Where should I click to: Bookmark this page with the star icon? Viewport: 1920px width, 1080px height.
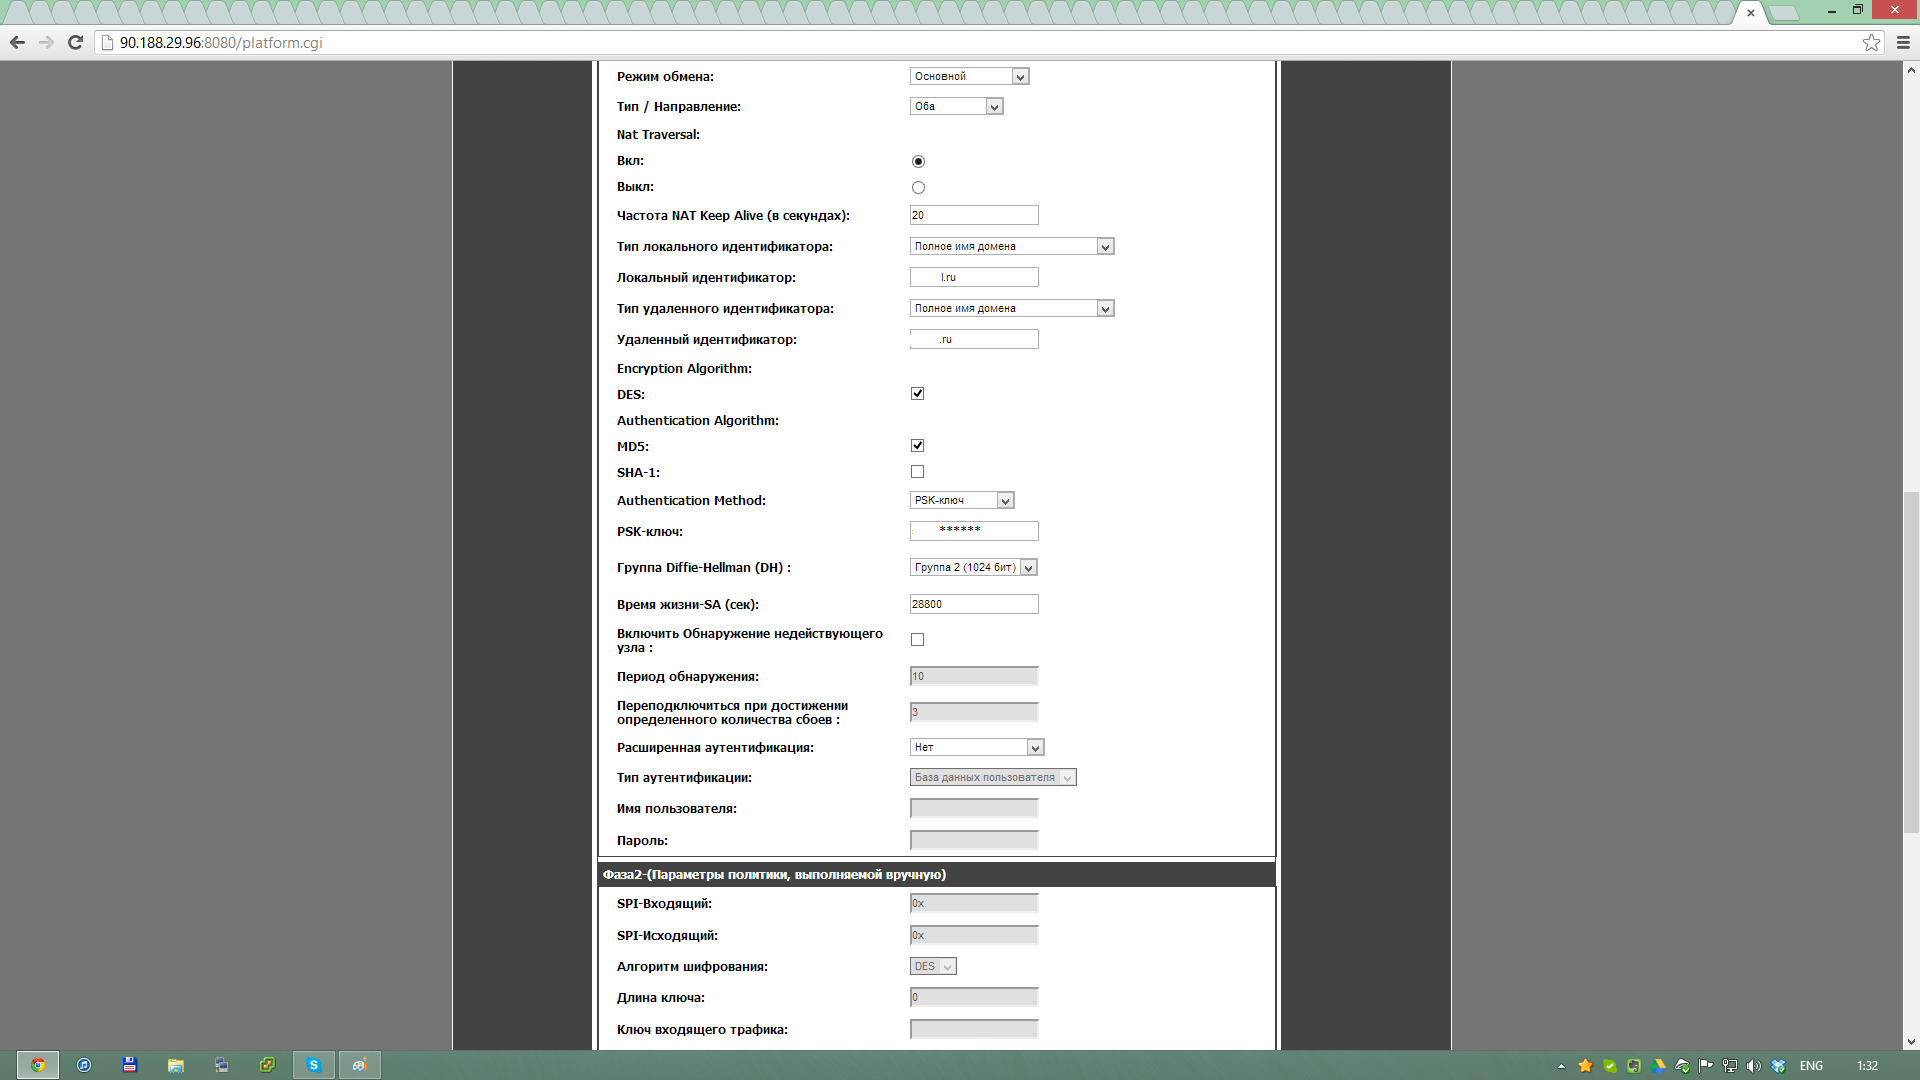coord(1871,42)
